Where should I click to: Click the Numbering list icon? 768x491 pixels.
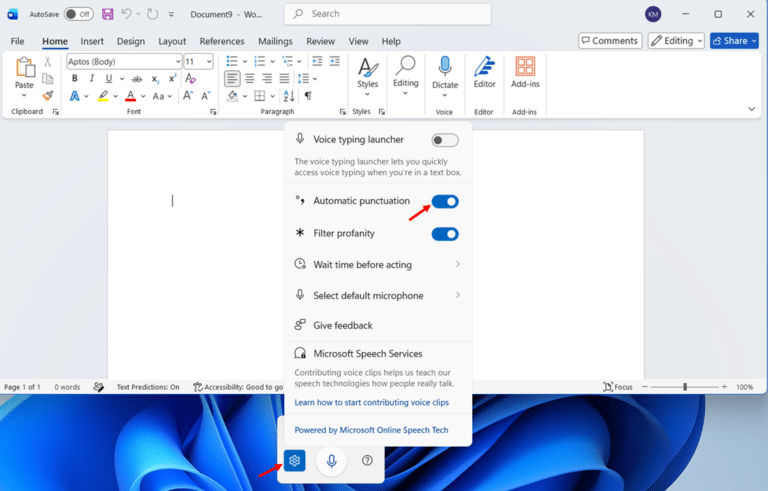260,61
